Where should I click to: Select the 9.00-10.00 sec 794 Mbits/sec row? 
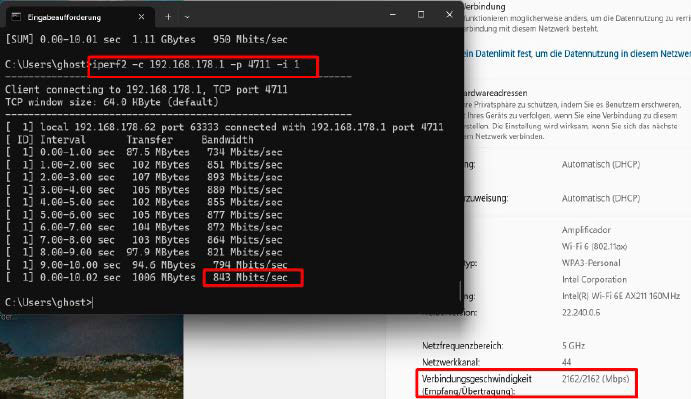[146, 265]
